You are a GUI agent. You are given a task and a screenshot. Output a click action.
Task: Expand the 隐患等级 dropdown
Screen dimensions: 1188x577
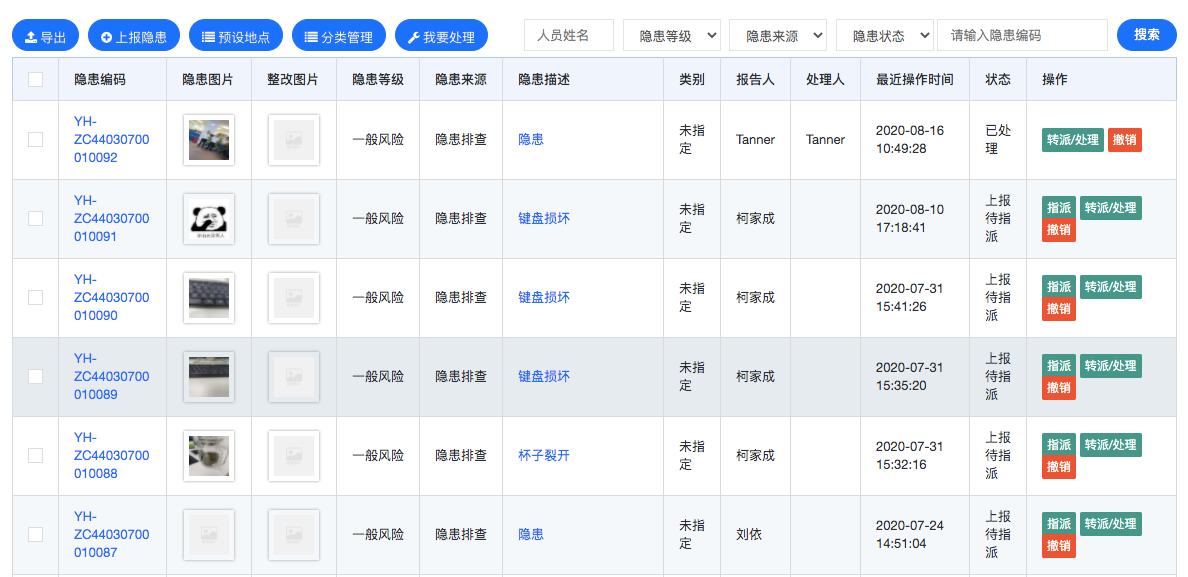click(x=672, y=35)
